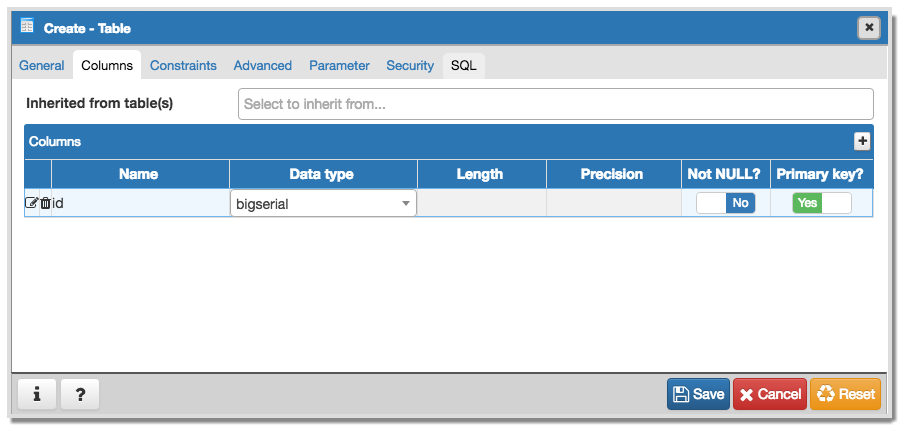Close the Create - Table dialog

click(x=869, y=27)
